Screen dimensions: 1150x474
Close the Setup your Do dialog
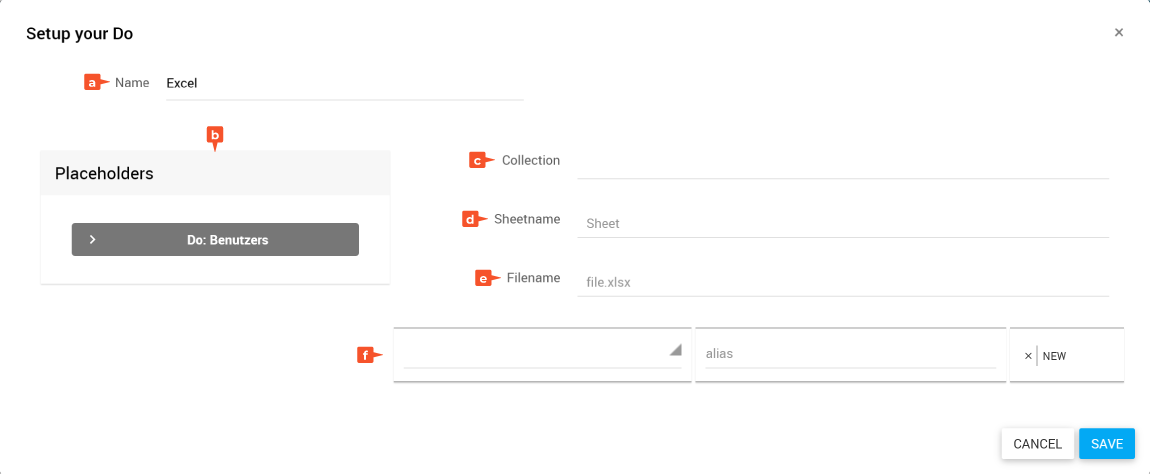(x=1119, y=32)
